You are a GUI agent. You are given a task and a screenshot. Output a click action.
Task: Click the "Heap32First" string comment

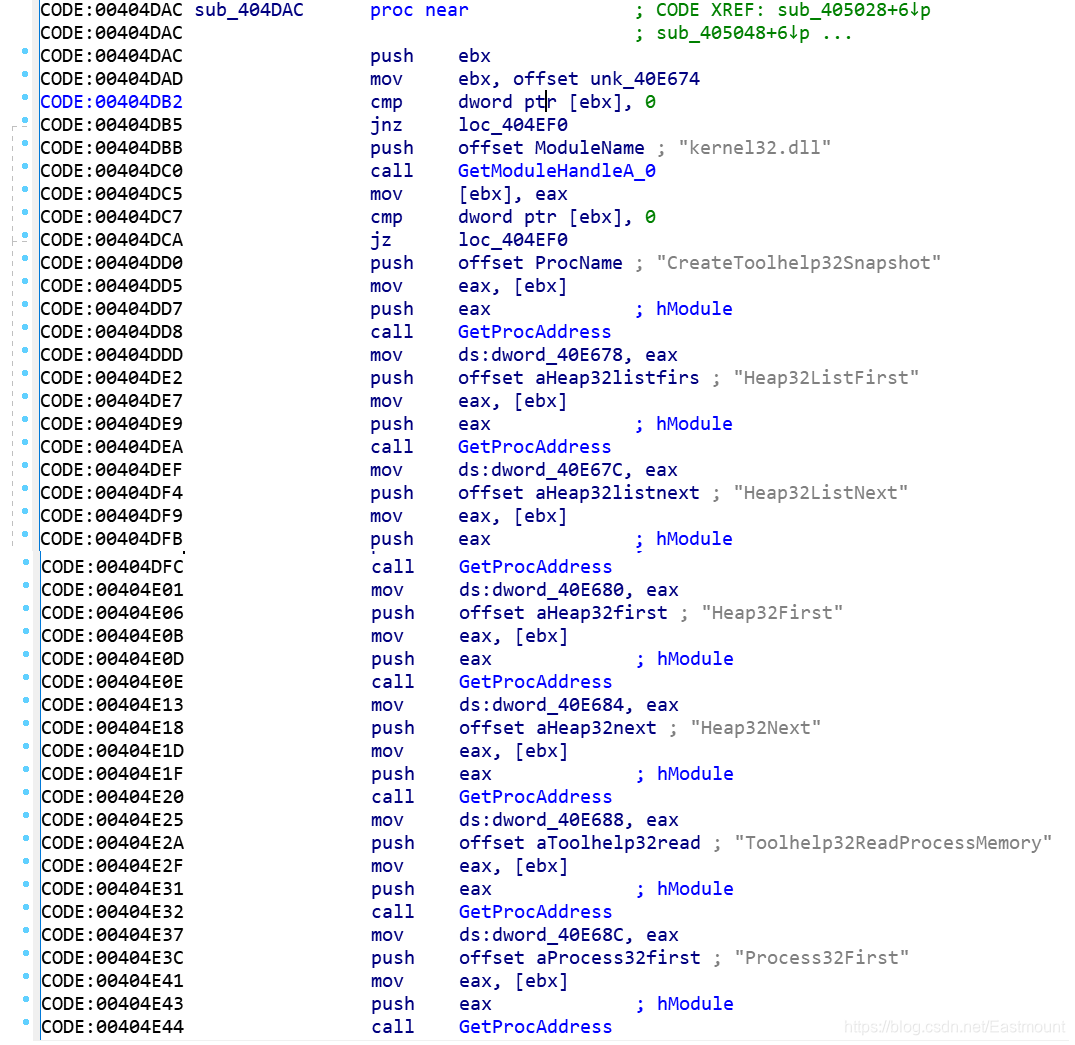pos(772,613)
